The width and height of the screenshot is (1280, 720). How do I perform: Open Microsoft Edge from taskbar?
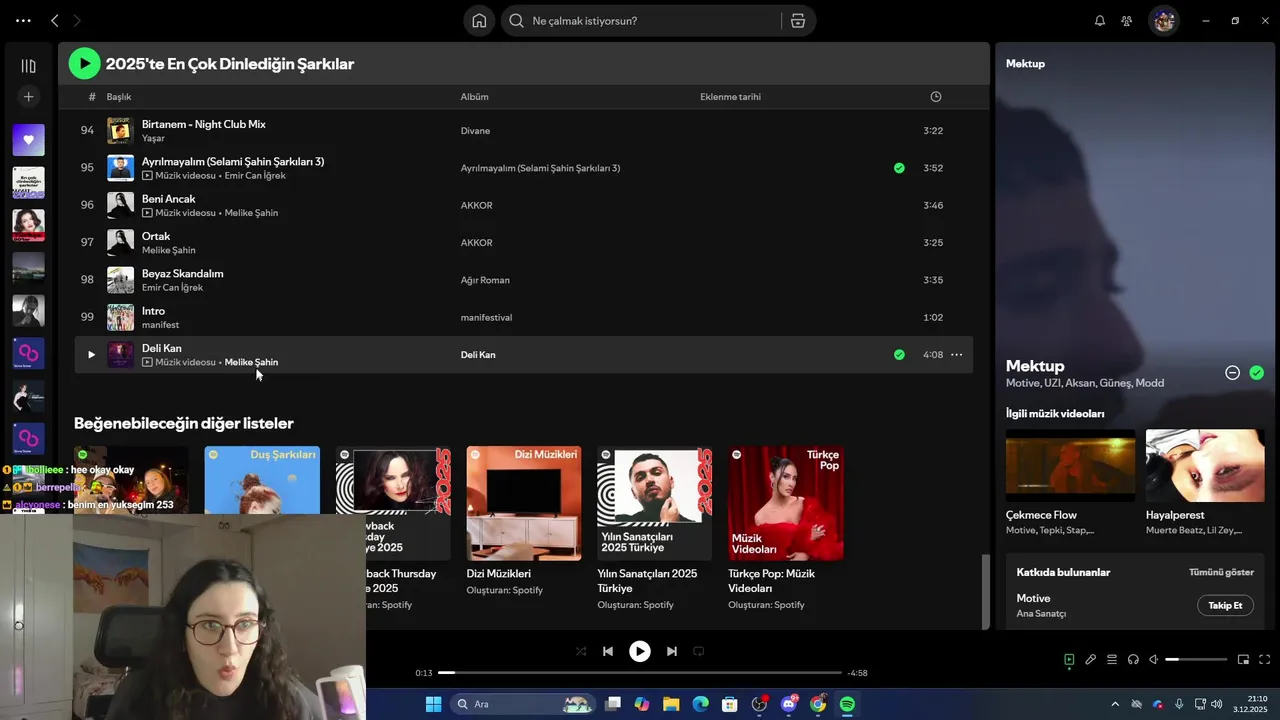point(700,704)
